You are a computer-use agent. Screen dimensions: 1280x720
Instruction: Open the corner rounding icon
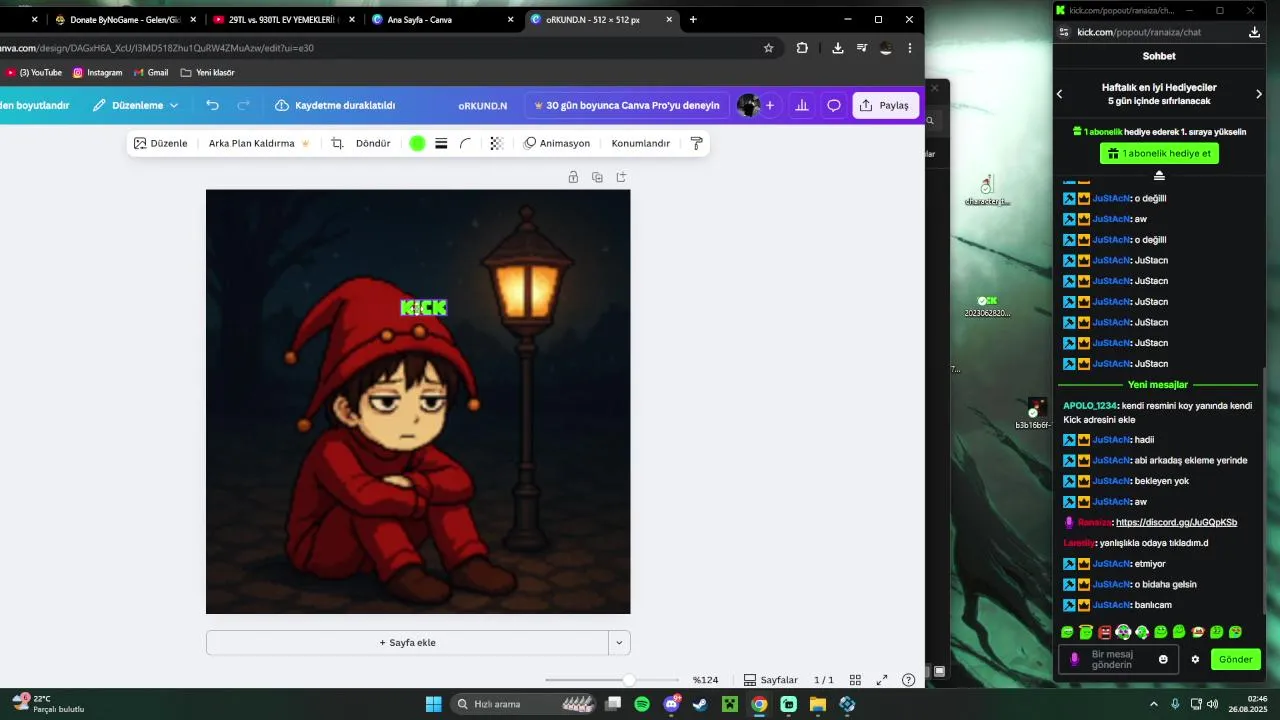pyautogui.click(x=466, y=143)
